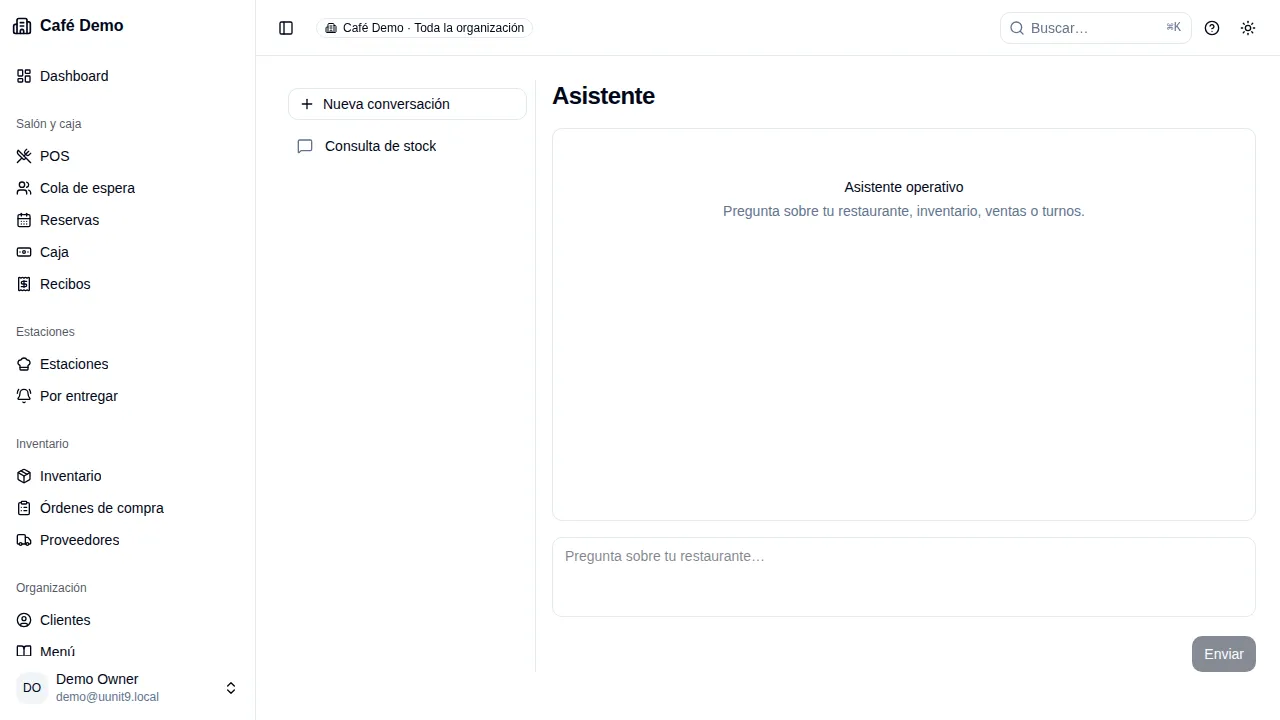
Task: Open Caja in the sidebar
Action: tap(128, 252)
